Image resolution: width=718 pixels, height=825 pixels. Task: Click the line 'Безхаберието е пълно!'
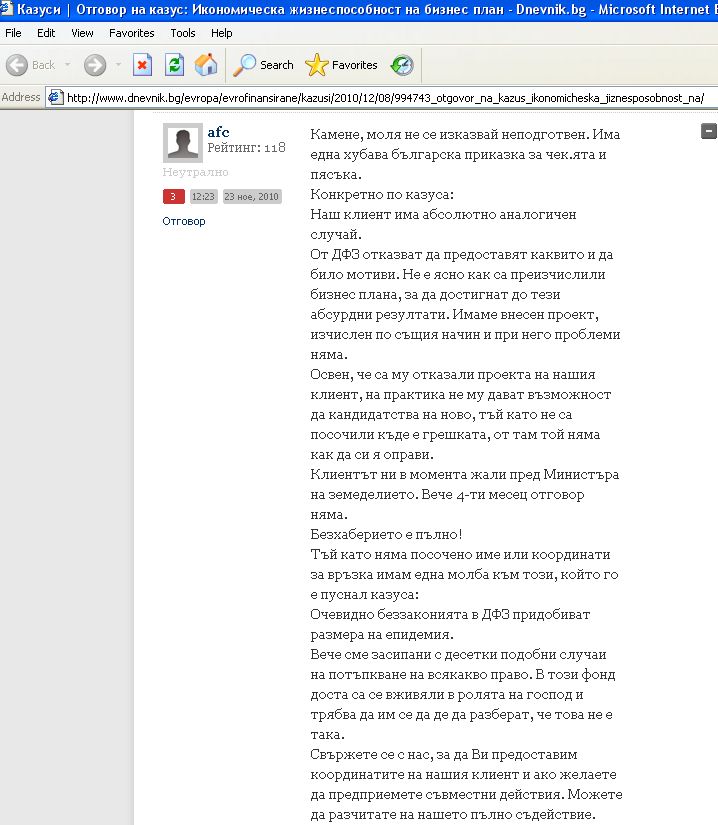tap(386, 535)
